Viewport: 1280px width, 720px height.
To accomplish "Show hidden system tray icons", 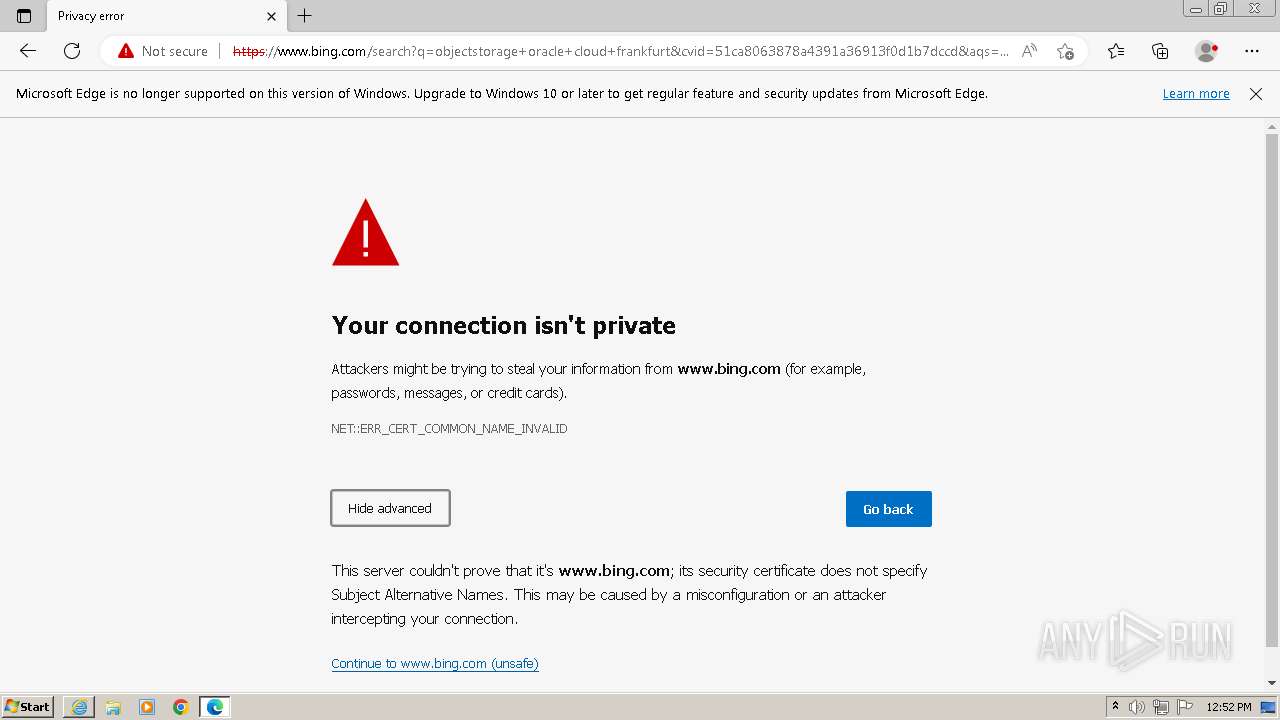I will (x=1115, y=707).
